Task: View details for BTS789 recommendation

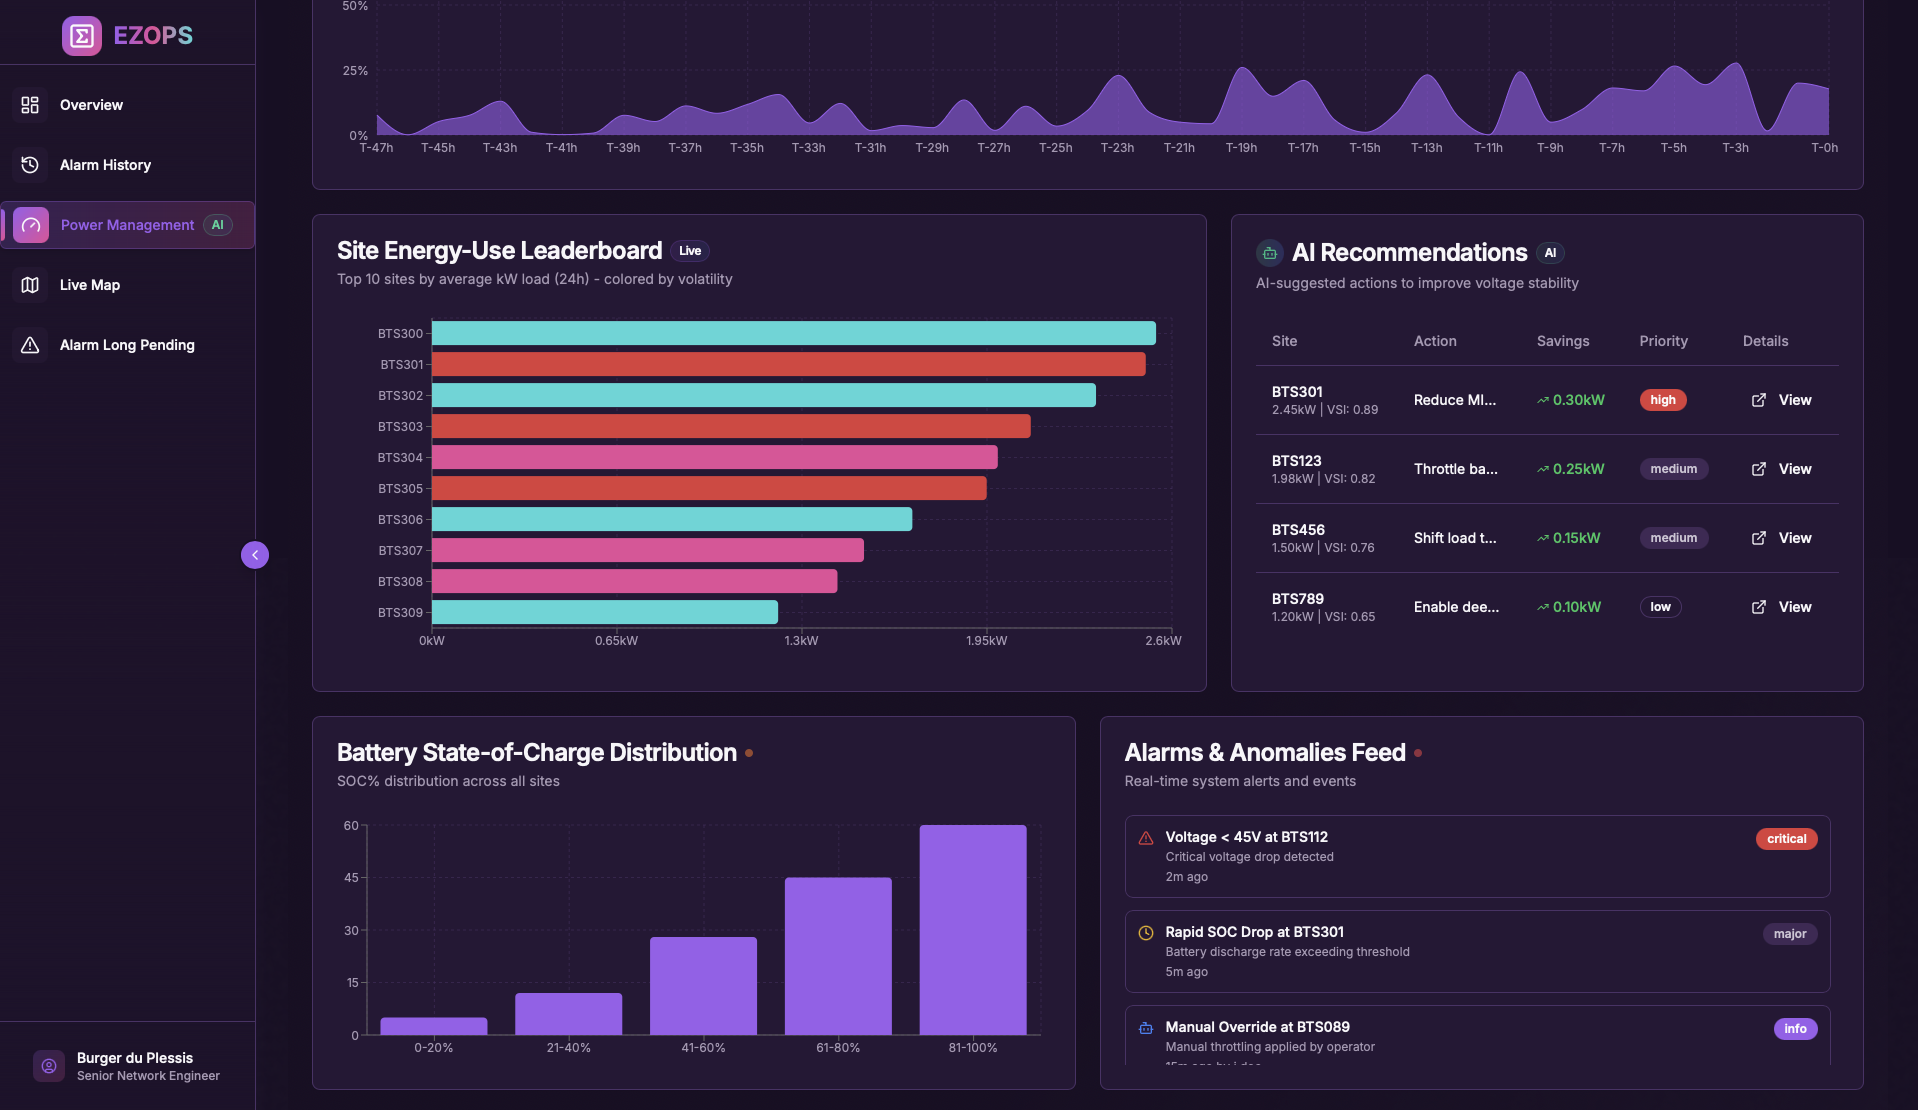Action: click(1794, 607)
